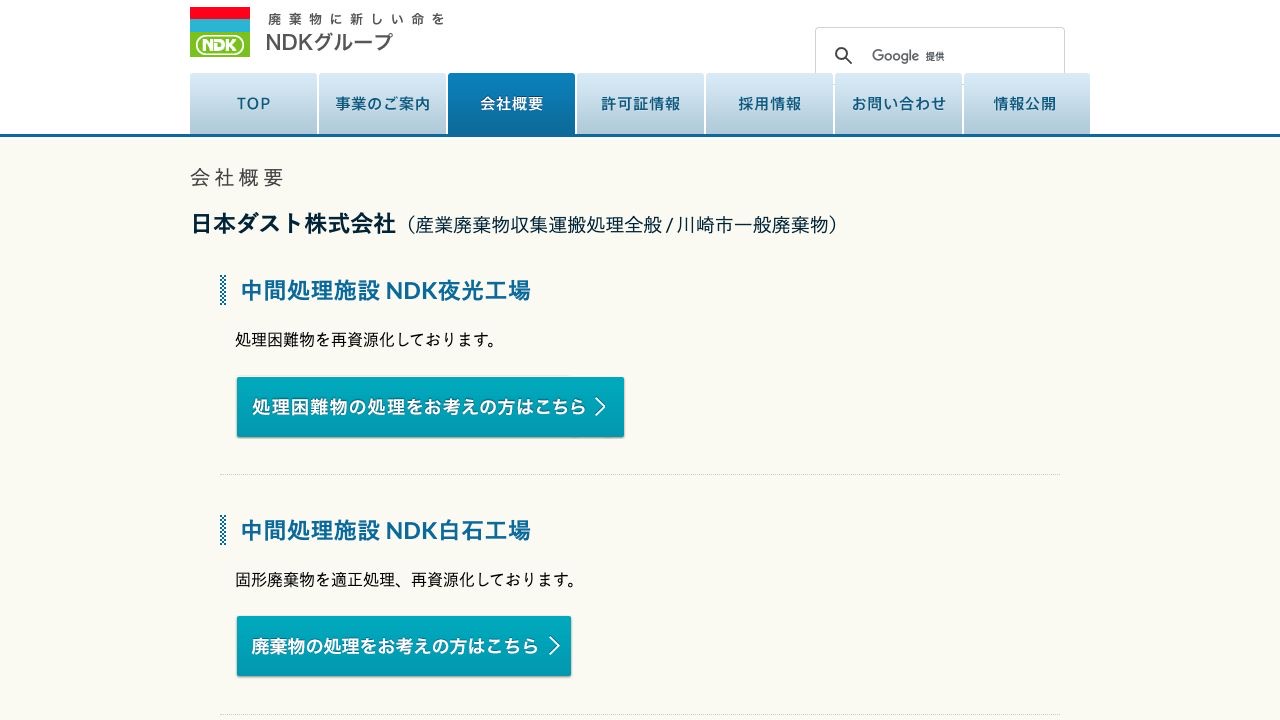Image resolution: width=1280 pixels, height=720 pixels.
Task: Open the 情報公開 tab
Action: pos(1026,104)
